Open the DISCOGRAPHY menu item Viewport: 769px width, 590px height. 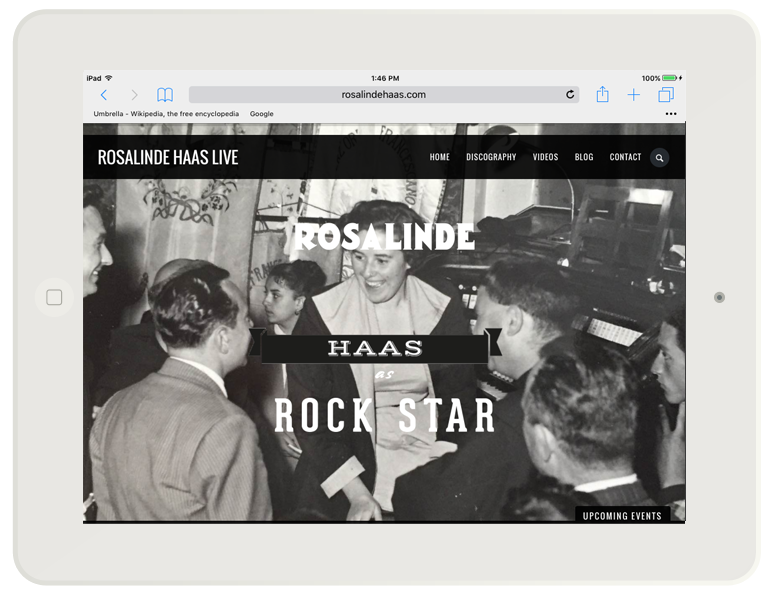pos(491,157)
